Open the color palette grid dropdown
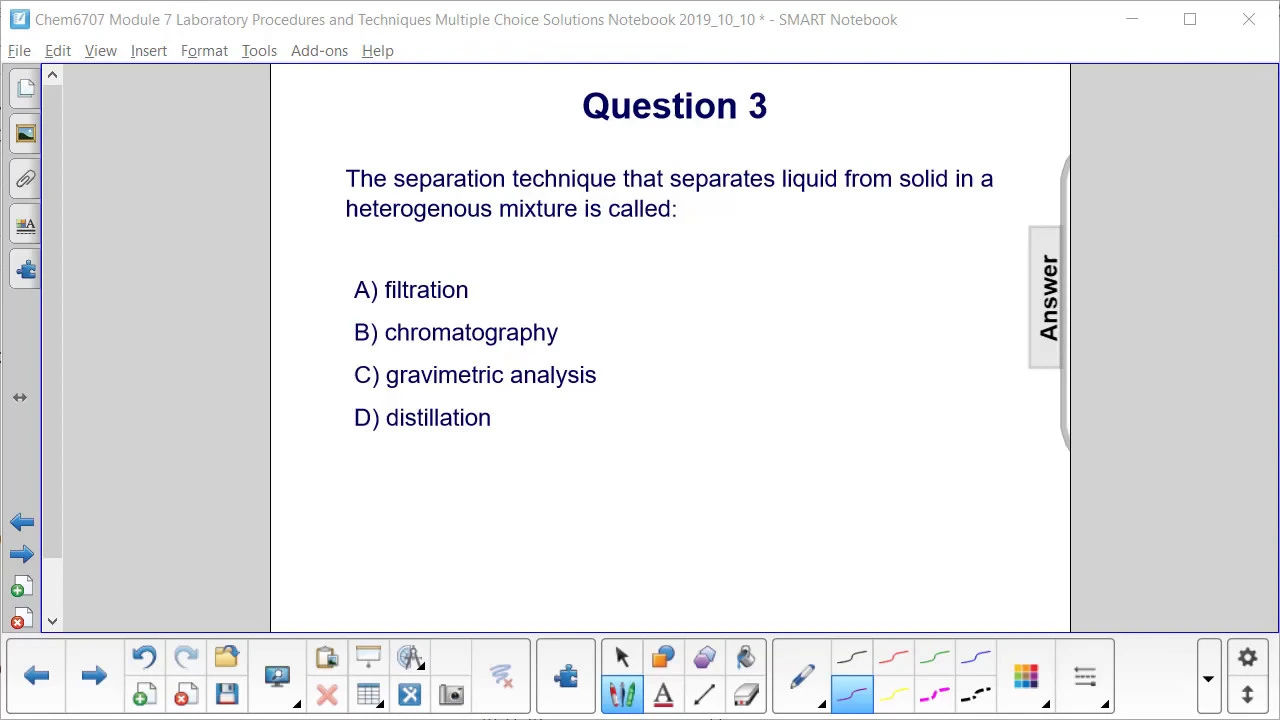 coord(1026,677)
